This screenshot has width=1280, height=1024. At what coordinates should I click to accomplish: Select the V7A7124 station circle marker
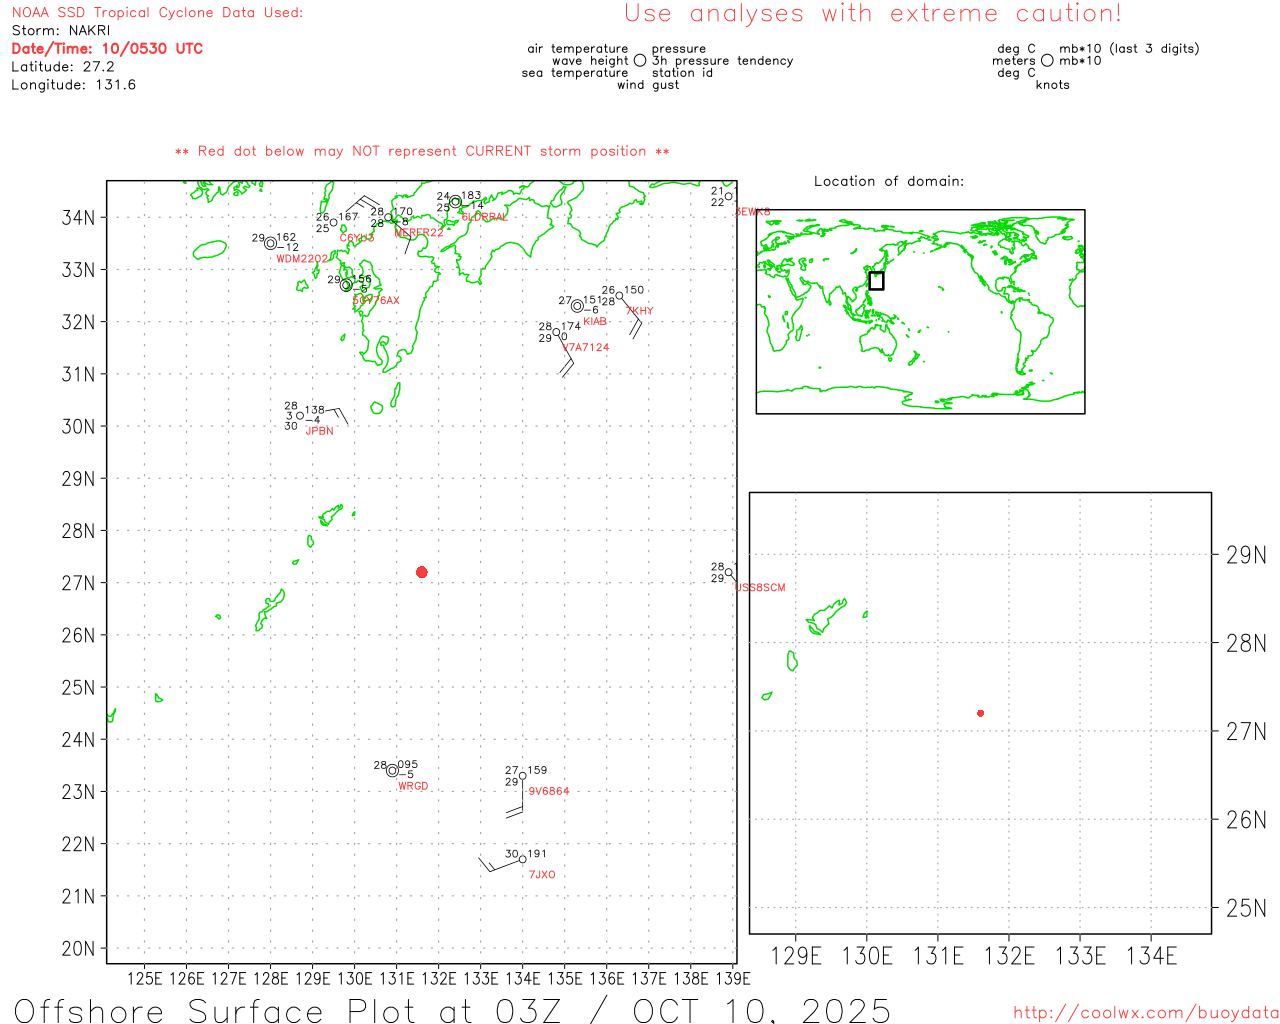pyautogui.click(x=557, y=332)
